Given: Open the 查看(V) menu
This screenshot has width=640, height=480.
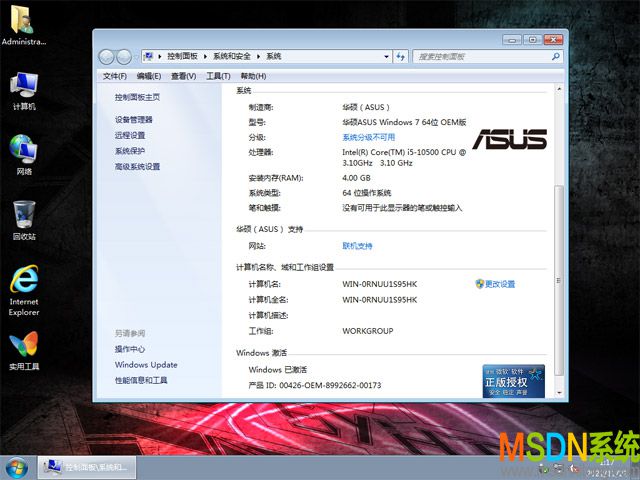Looking at the screenshot, I should pos(183,76).
